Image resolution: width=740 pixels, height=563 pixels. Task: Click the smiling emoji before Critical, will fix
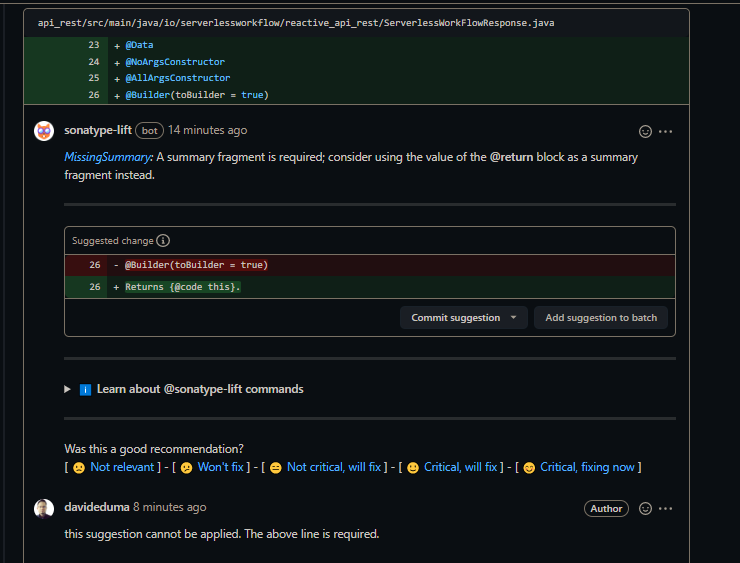click(x=413, y=468)
